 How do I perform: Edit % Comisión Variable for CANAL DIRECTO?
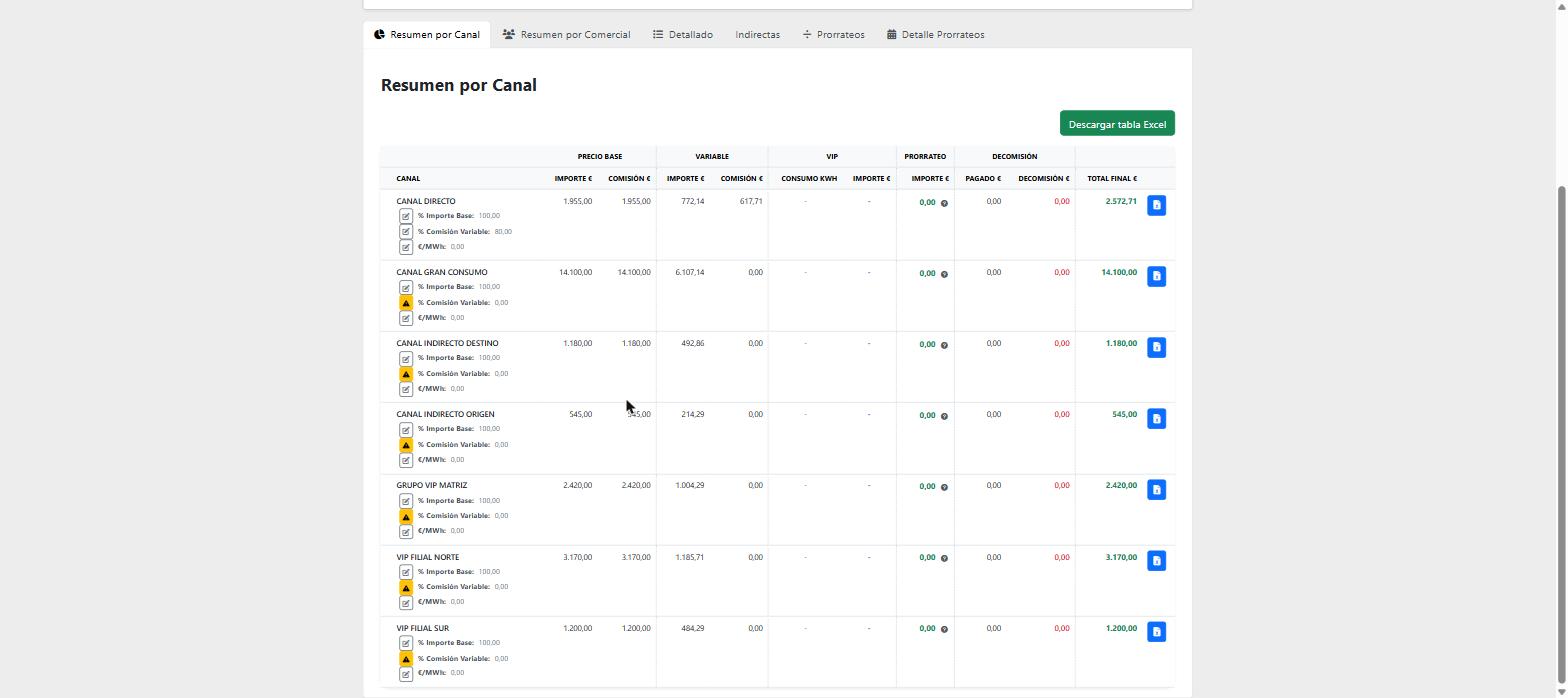(x=406, y=232)
